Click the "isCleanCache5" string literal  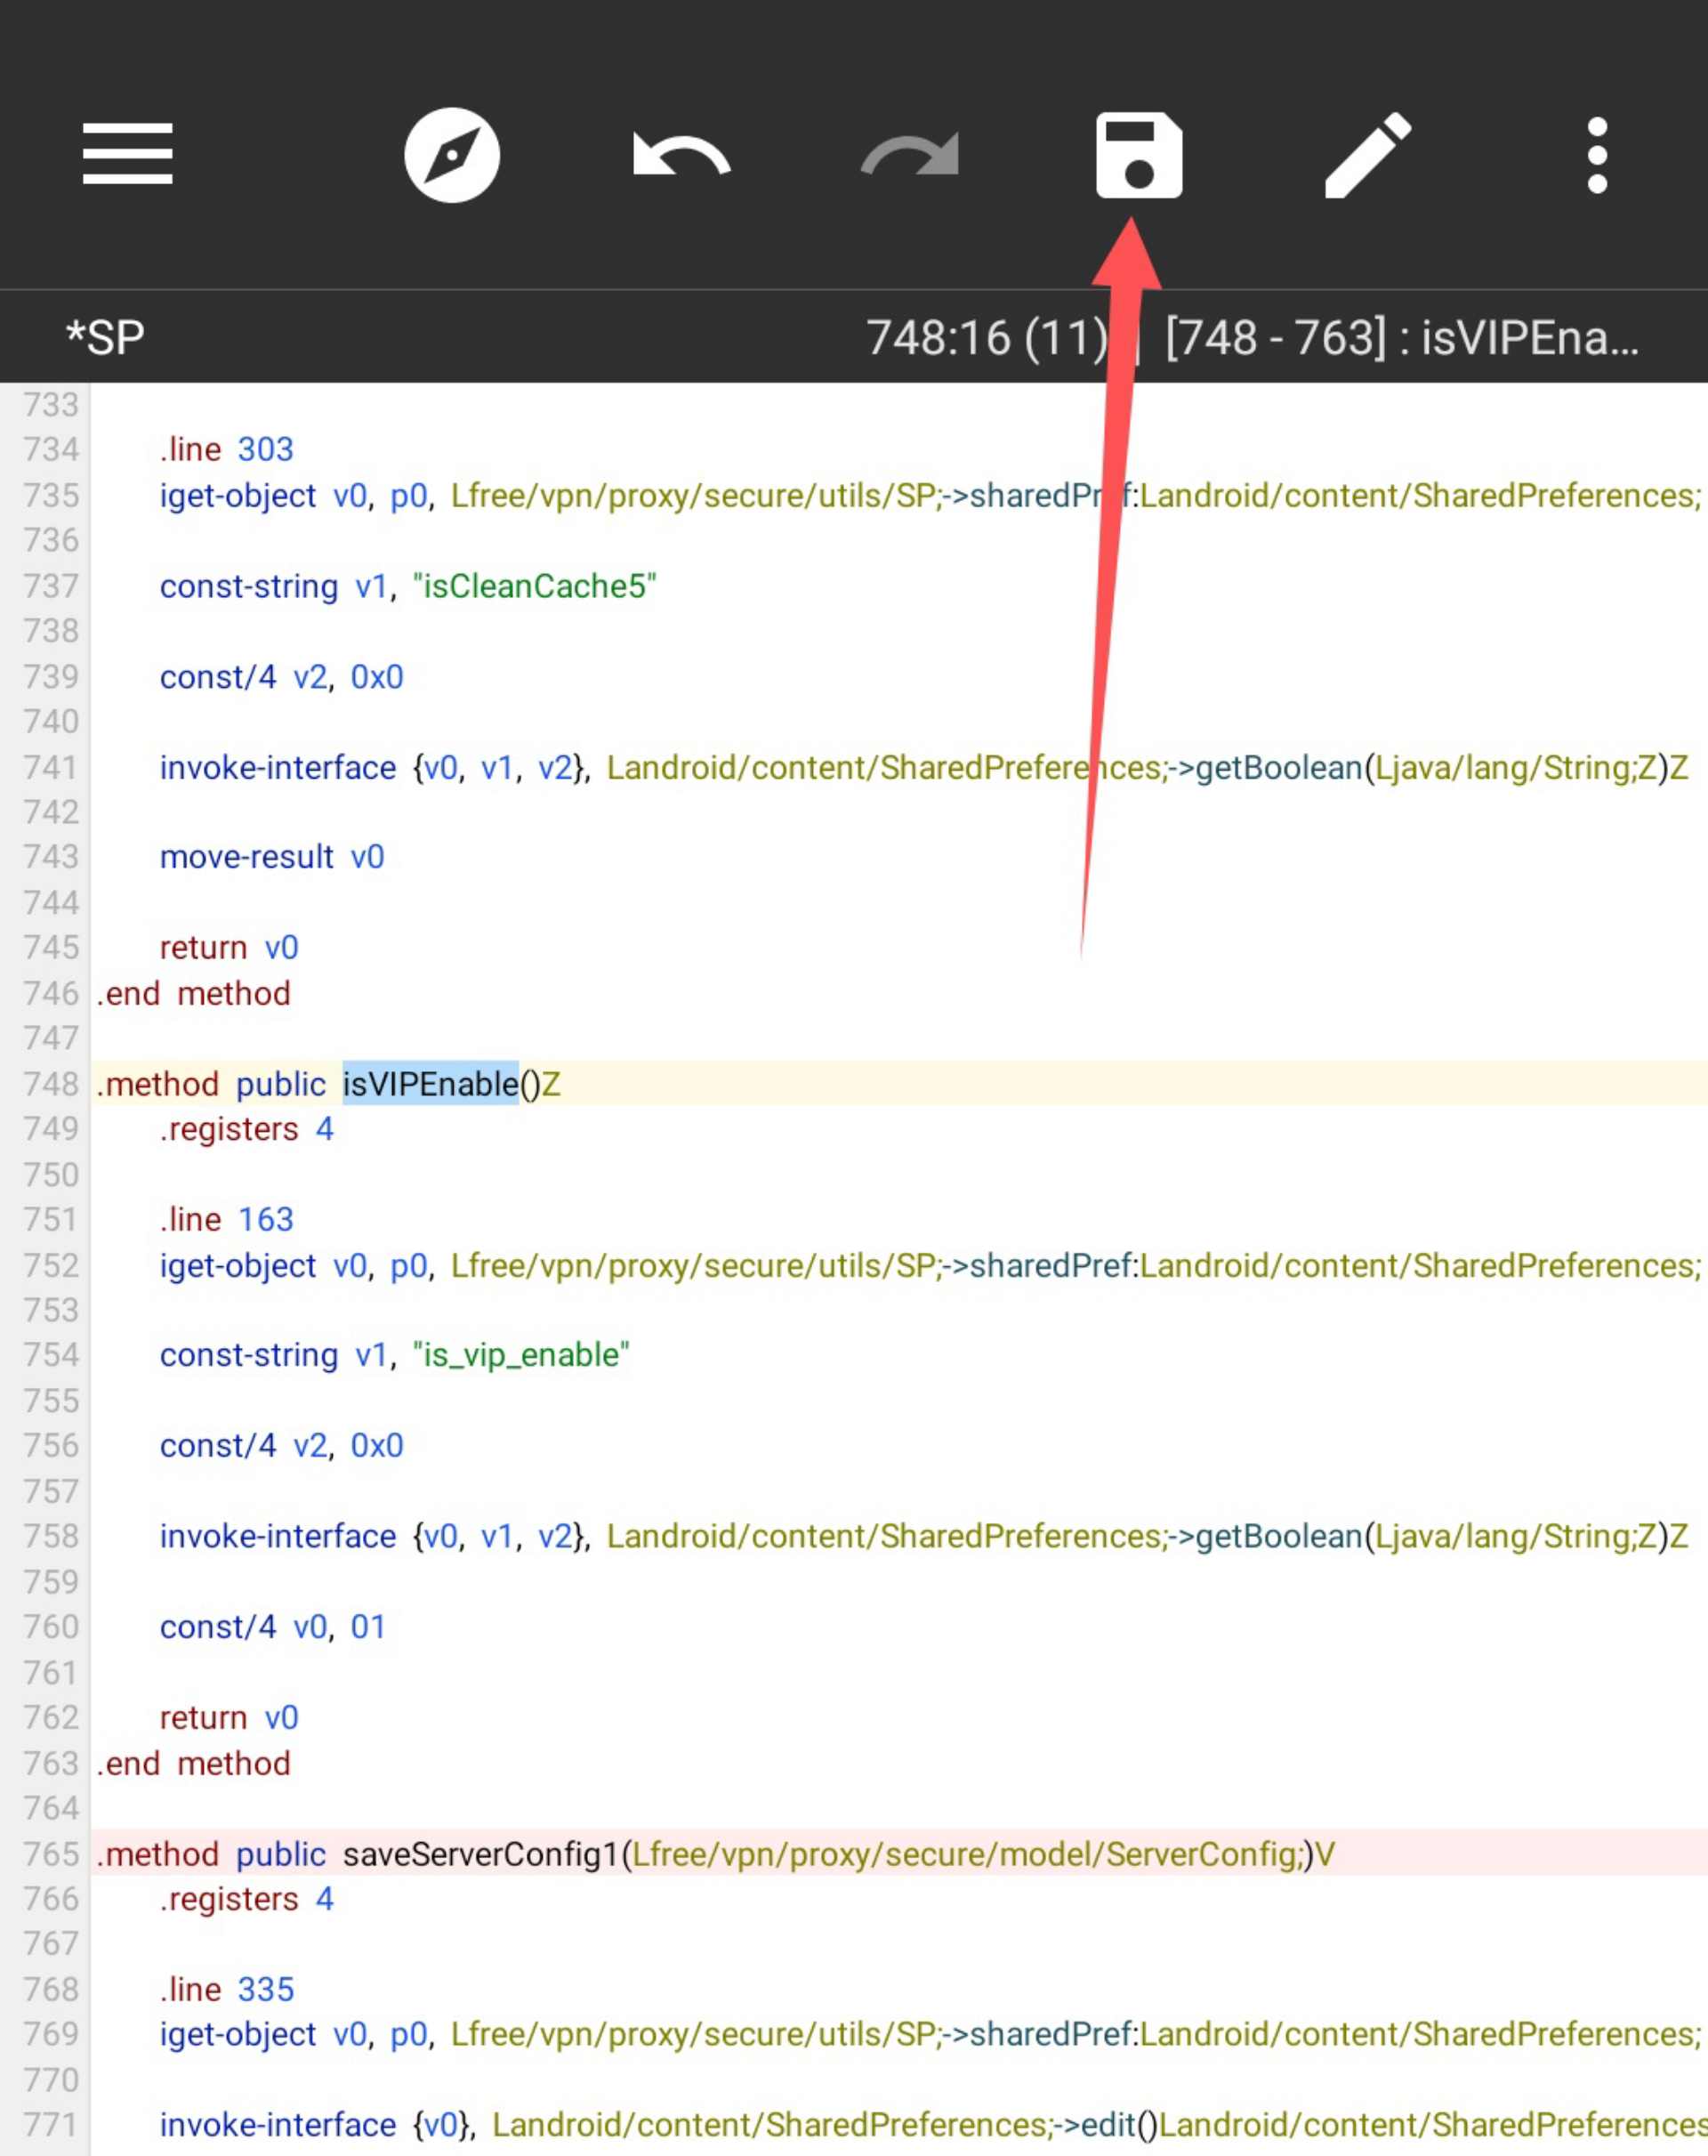point(534,586)
